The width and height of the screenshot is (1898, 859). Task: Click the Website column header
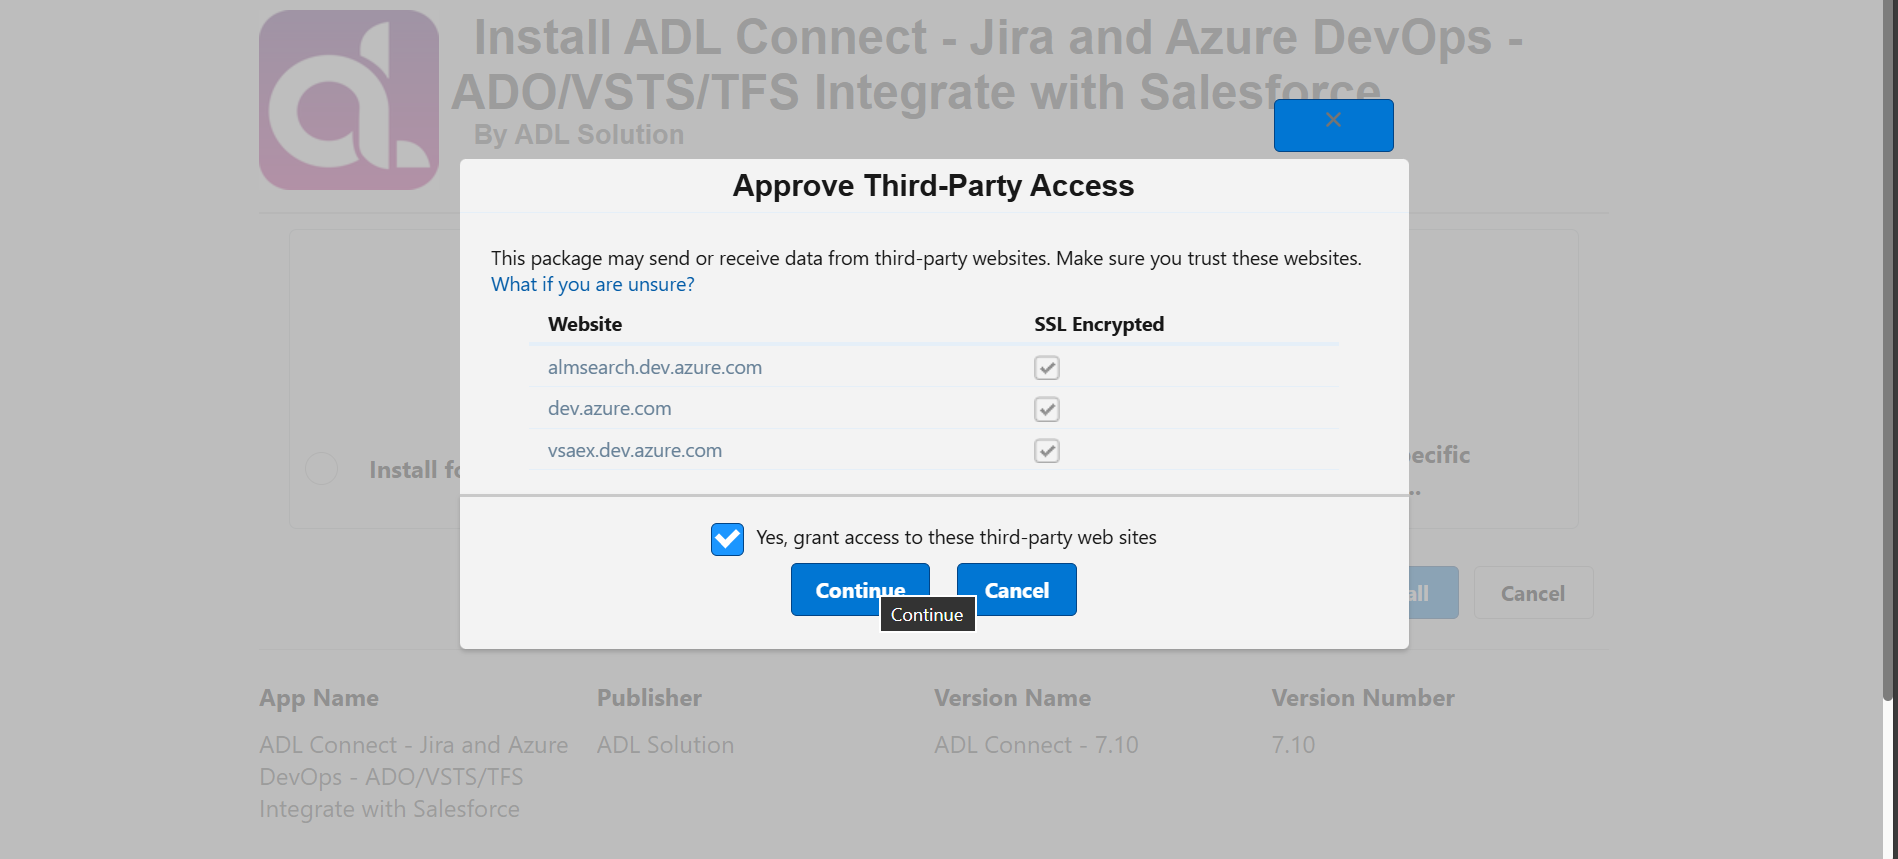pos(585,324)
